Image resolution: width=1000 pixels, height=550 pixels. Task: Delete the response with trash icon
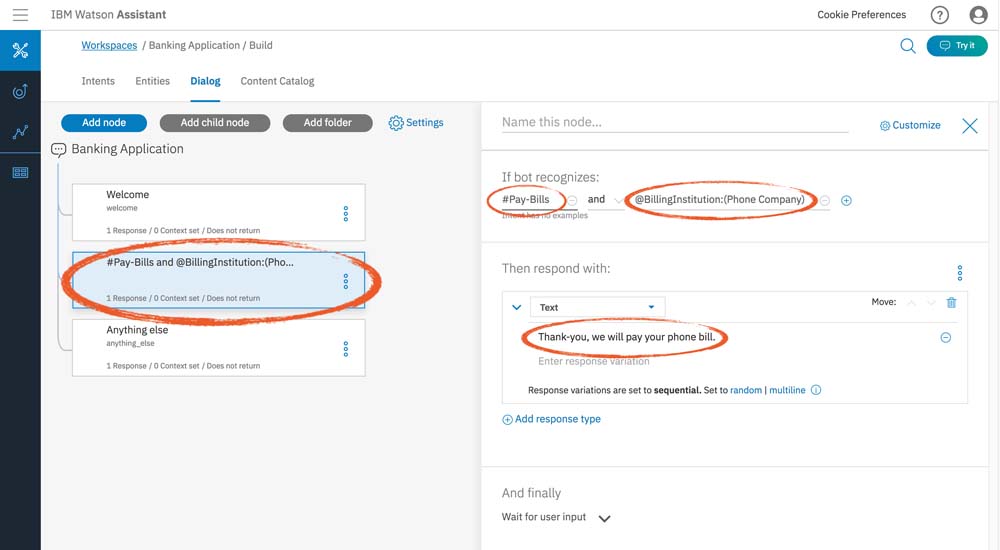951,303
